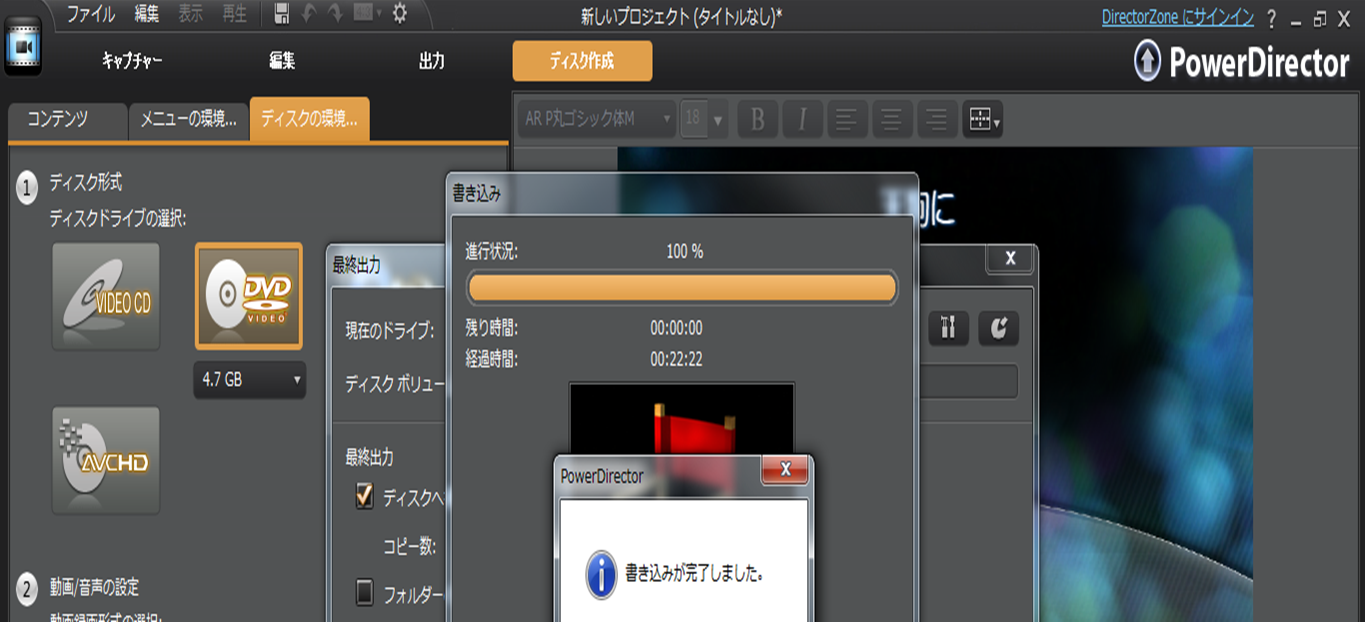Click the aspect ratio screen icon in toolbar

click(366, 13)
